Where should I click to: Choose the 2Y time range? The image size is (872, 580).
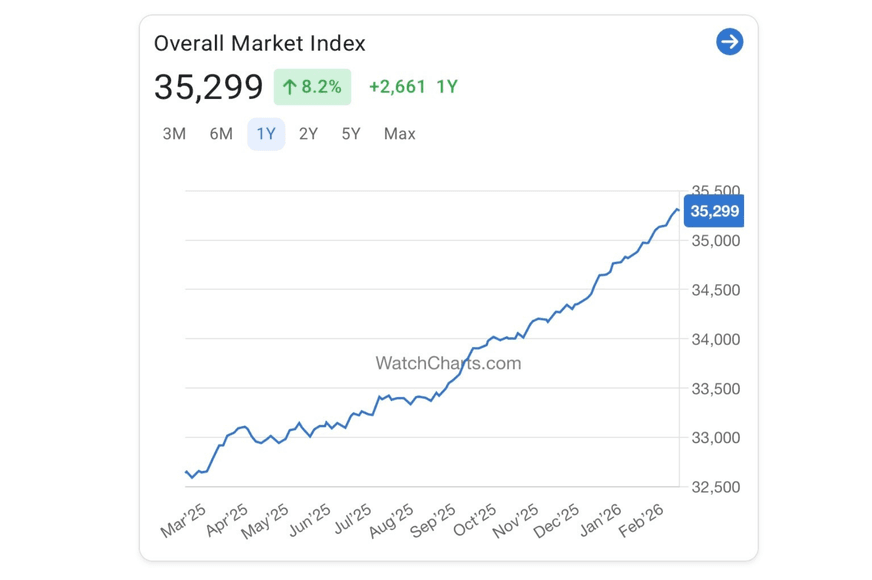(308, 134)
